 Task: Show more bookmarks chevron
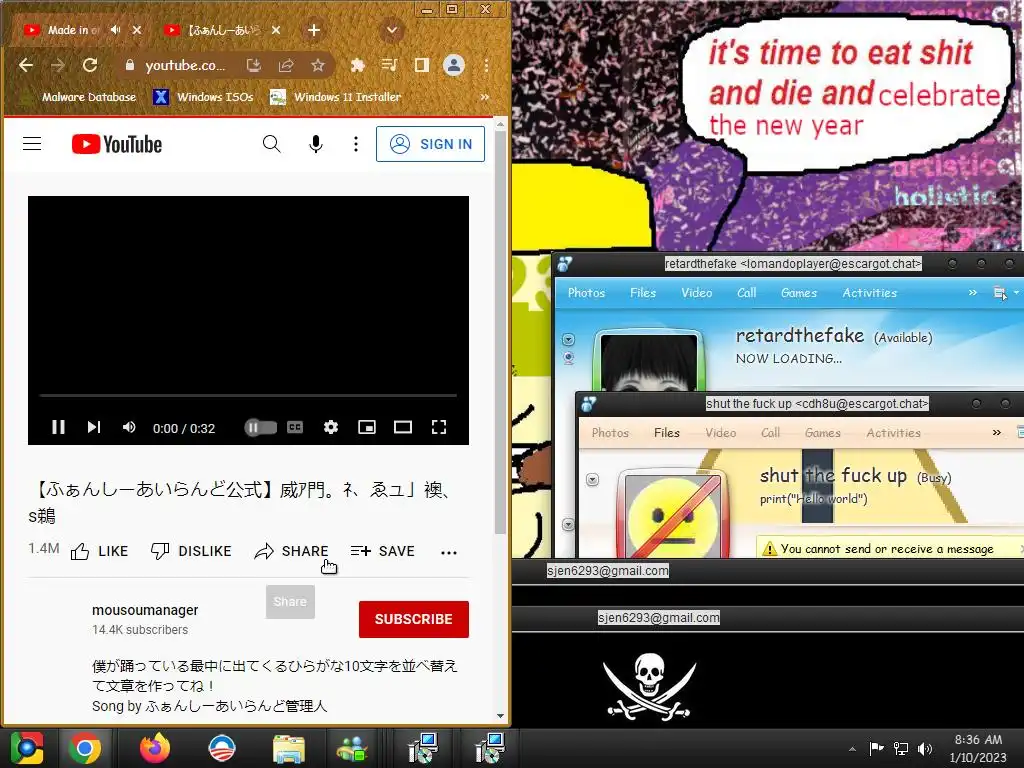pos(485,97)
